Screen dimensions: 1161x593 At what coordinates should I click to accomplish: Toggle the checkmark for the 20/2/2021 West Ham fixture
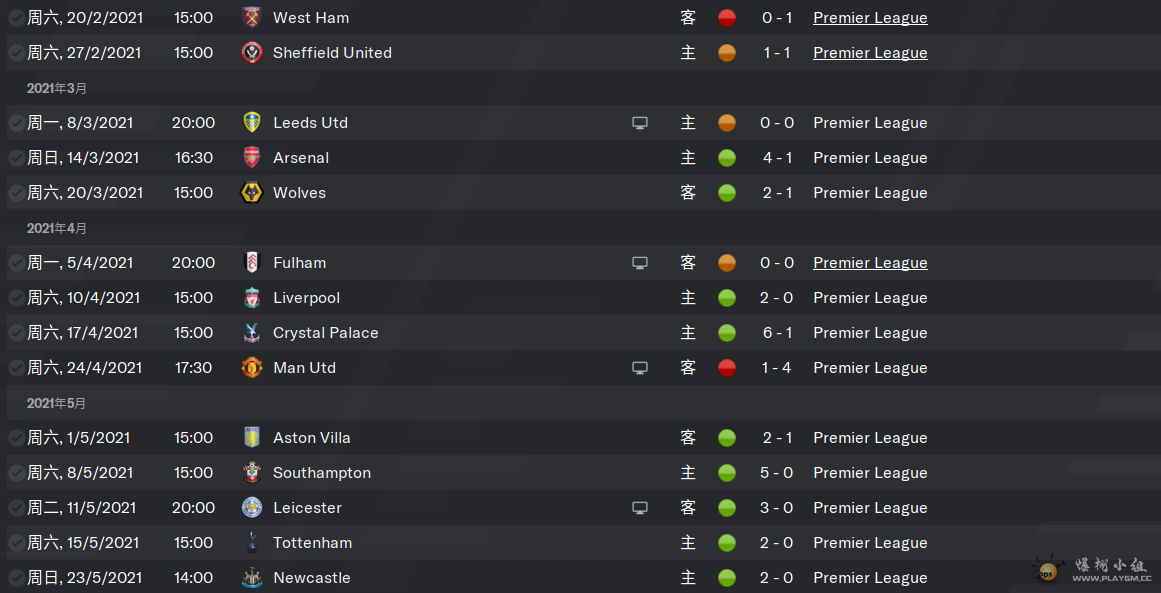(16, 18)
